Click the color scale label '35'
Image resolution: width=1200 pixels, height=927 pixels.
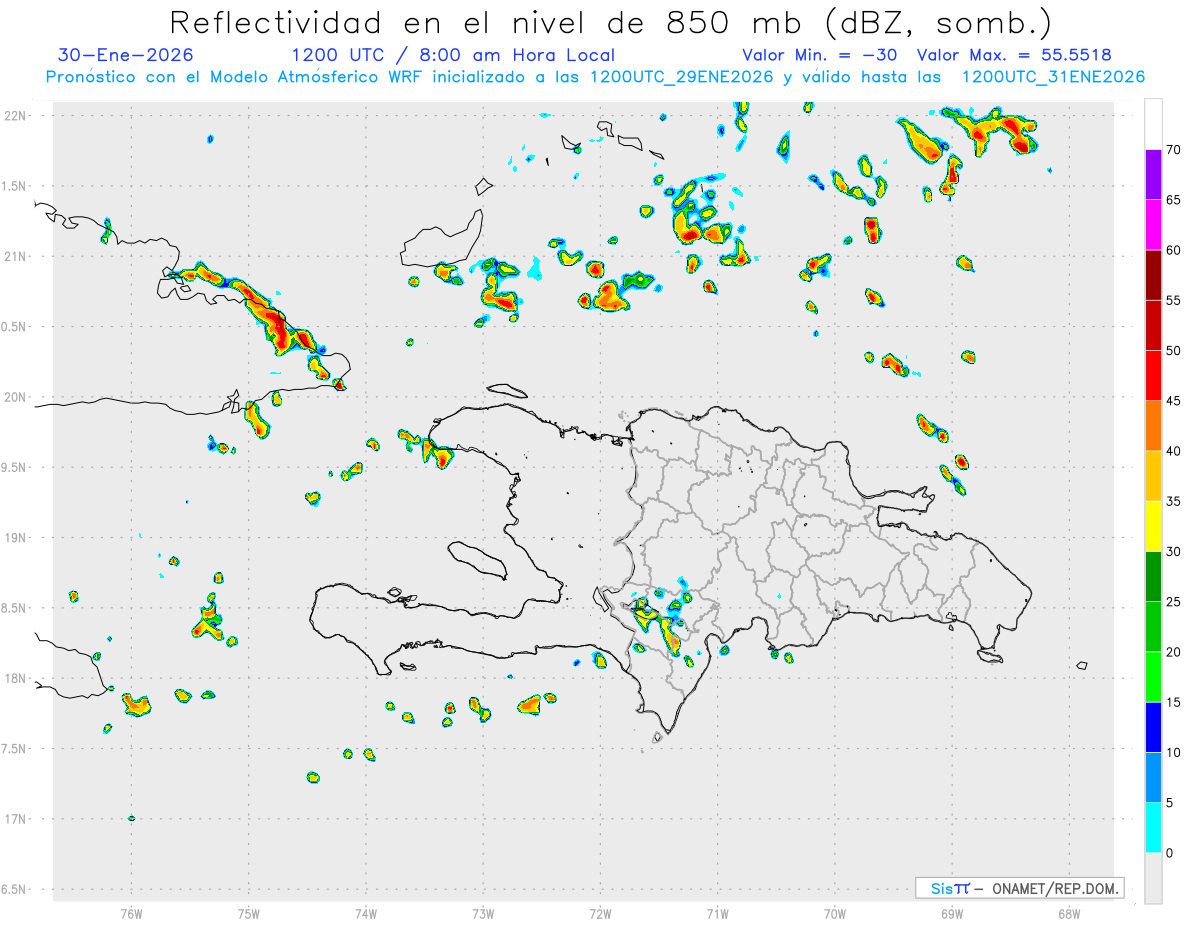[1173, 501]
